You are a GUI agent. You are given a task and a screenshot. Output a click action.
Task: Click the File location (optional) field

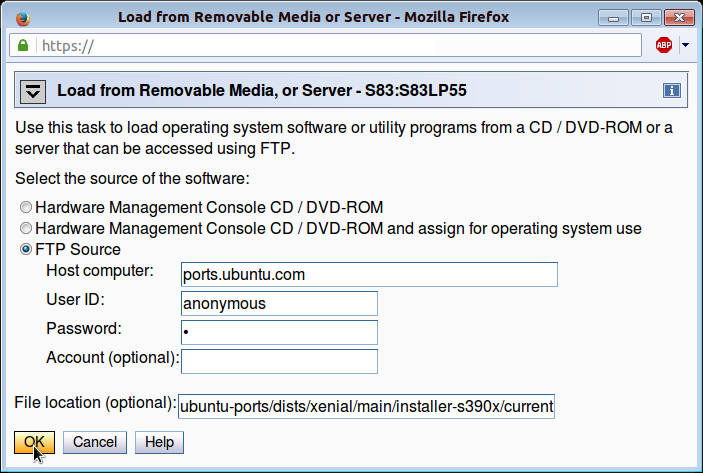coord(366,406)
